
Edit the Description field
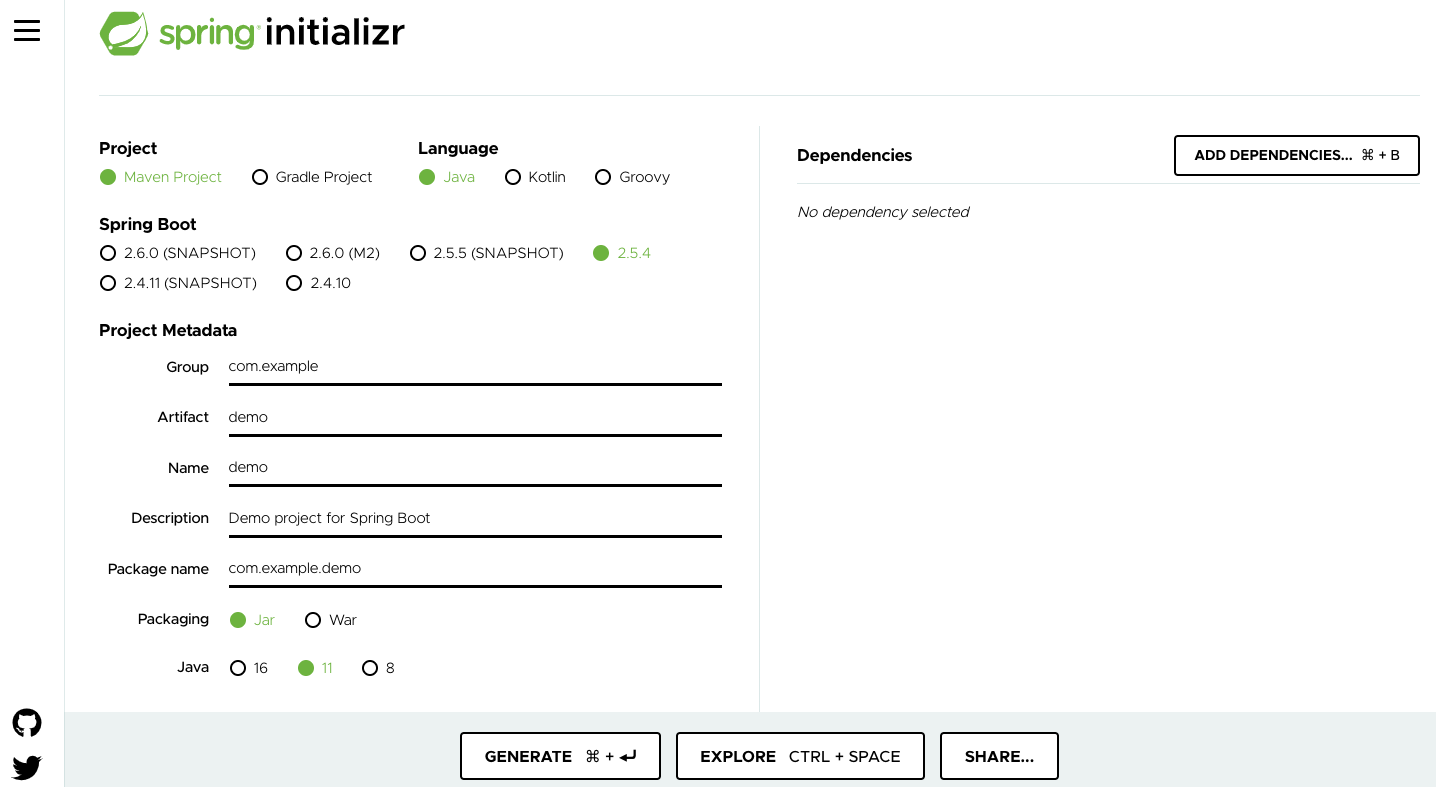pos(474,518)
